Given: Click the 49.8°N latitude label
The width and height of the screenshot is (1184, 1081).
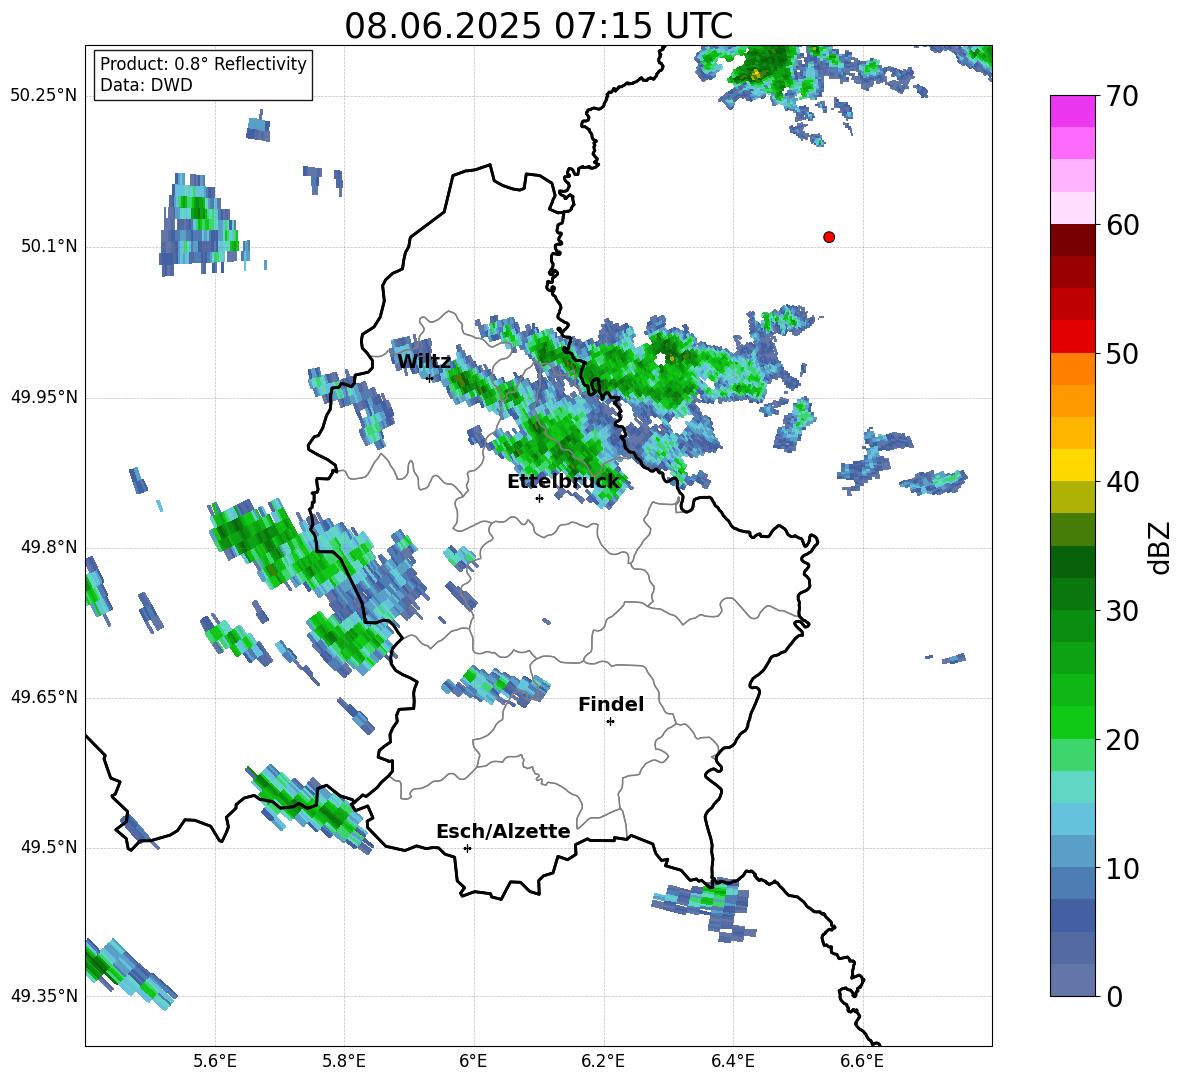Looking at the screenshot, I should click(49, 547).
